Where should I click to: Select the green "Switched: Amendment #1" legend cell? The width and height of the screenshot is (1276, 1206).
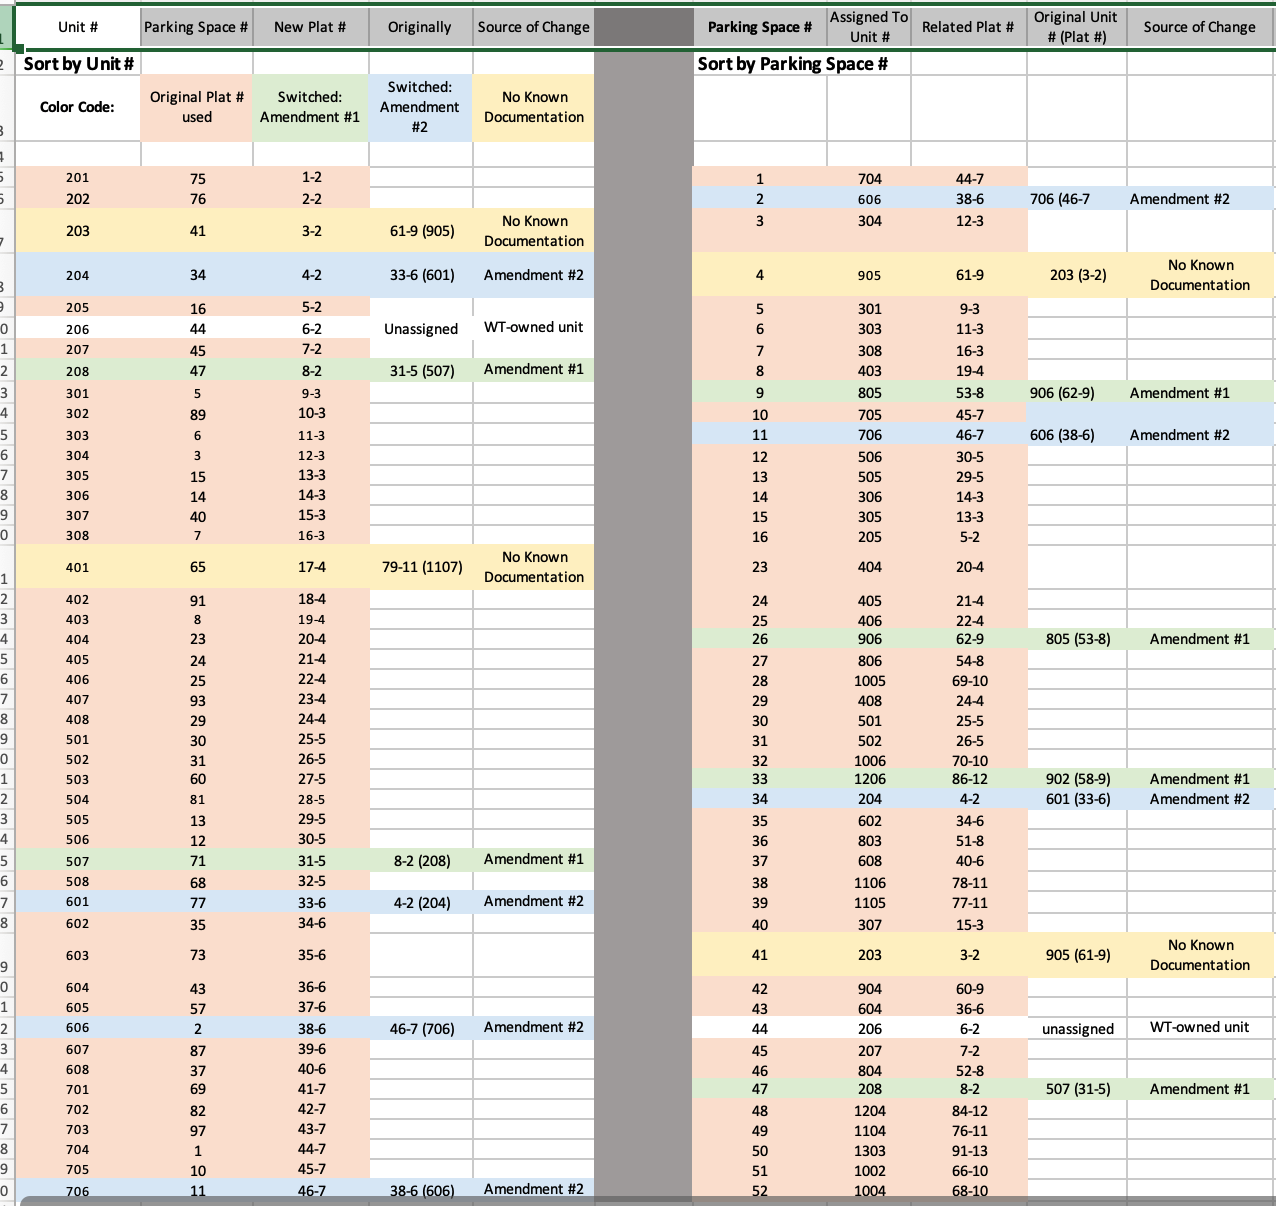click(310, 107)
